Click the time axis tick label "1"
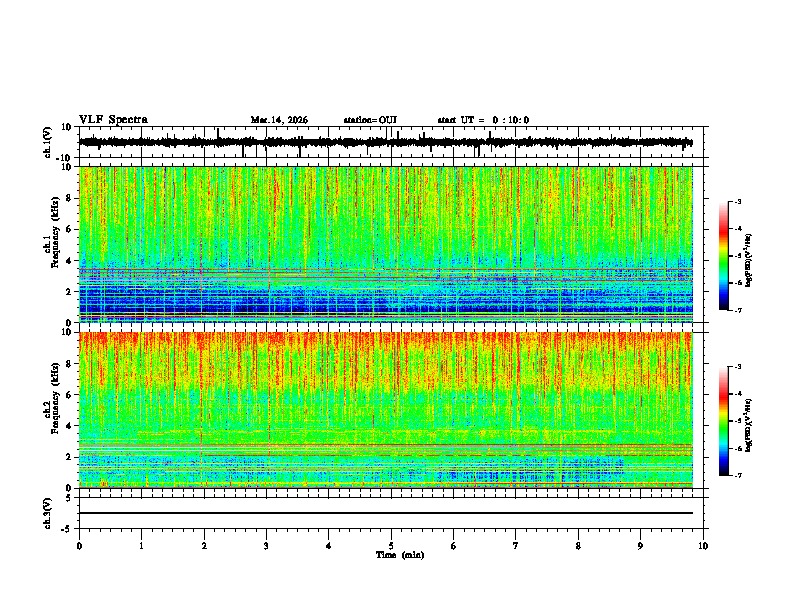 pos(142,546)
